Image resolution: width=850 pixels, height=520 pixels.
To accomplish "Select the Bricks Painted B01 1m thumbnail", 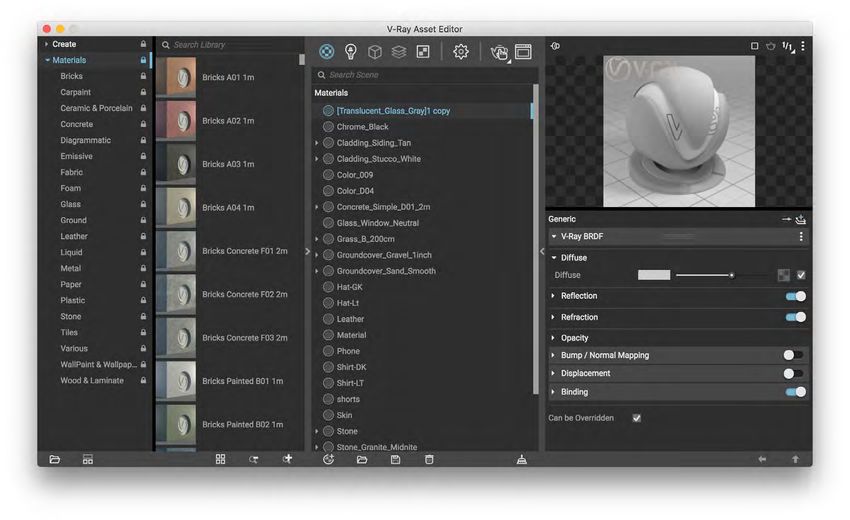I will (x=176, y=381).
